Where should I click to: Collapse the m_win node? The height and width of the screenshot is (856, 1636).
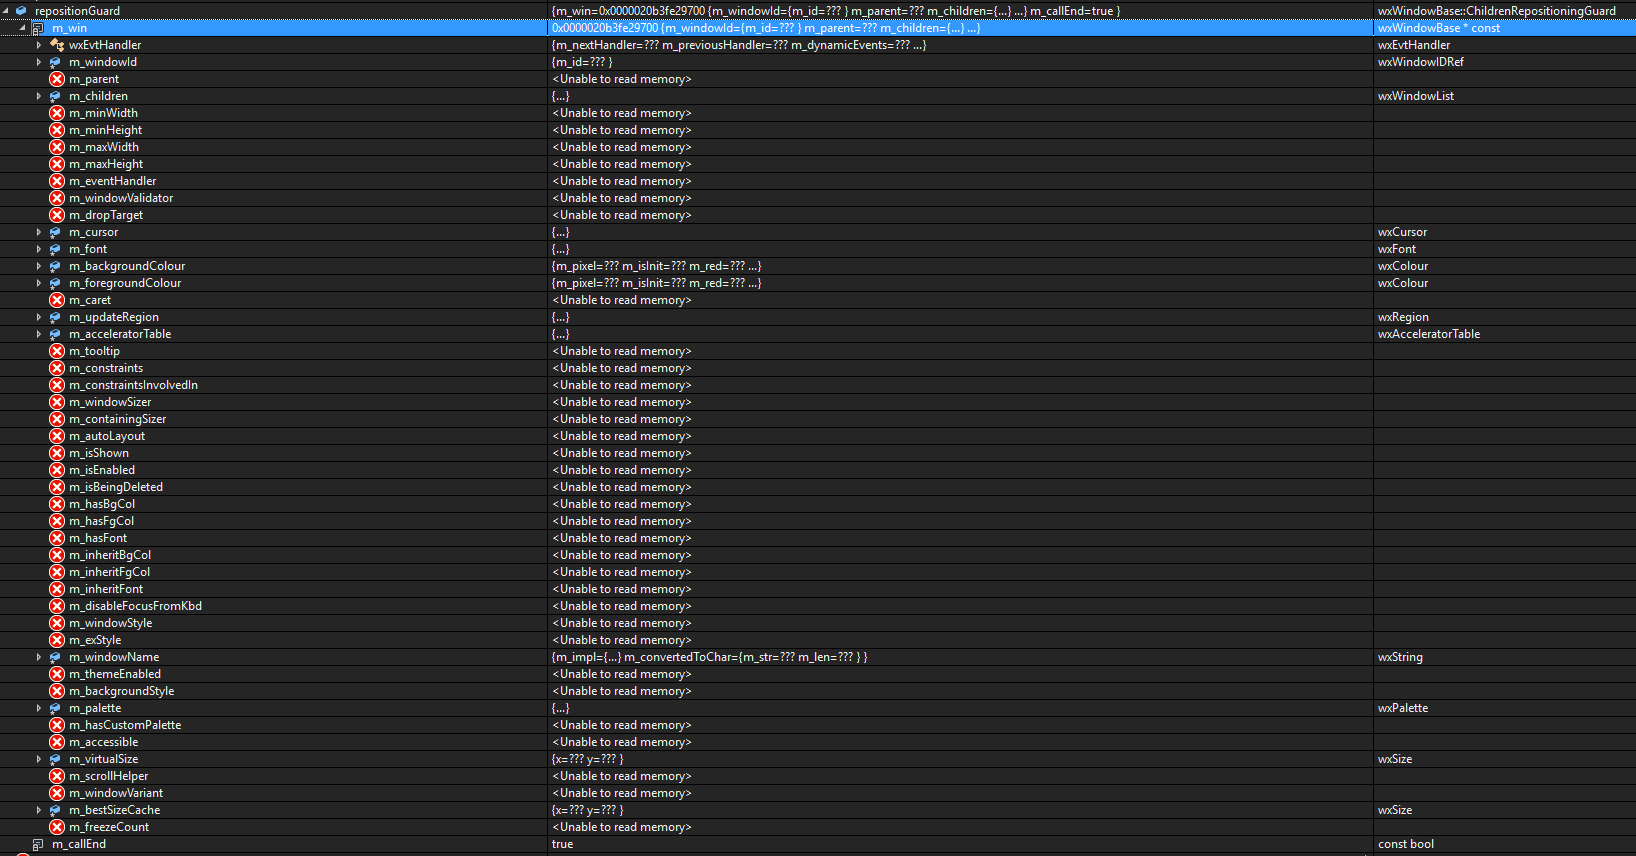[x=22, y=27]
